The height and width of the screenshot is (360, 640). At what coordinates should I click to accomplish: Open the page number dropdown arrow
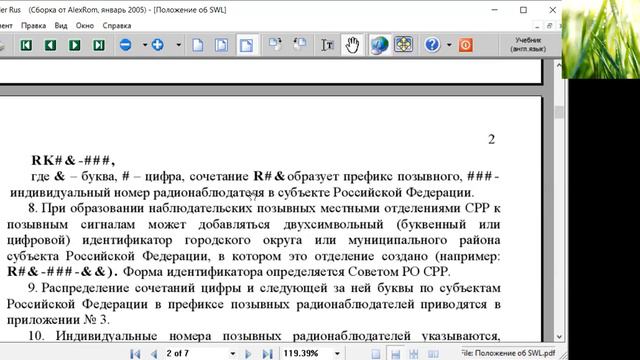233,354
